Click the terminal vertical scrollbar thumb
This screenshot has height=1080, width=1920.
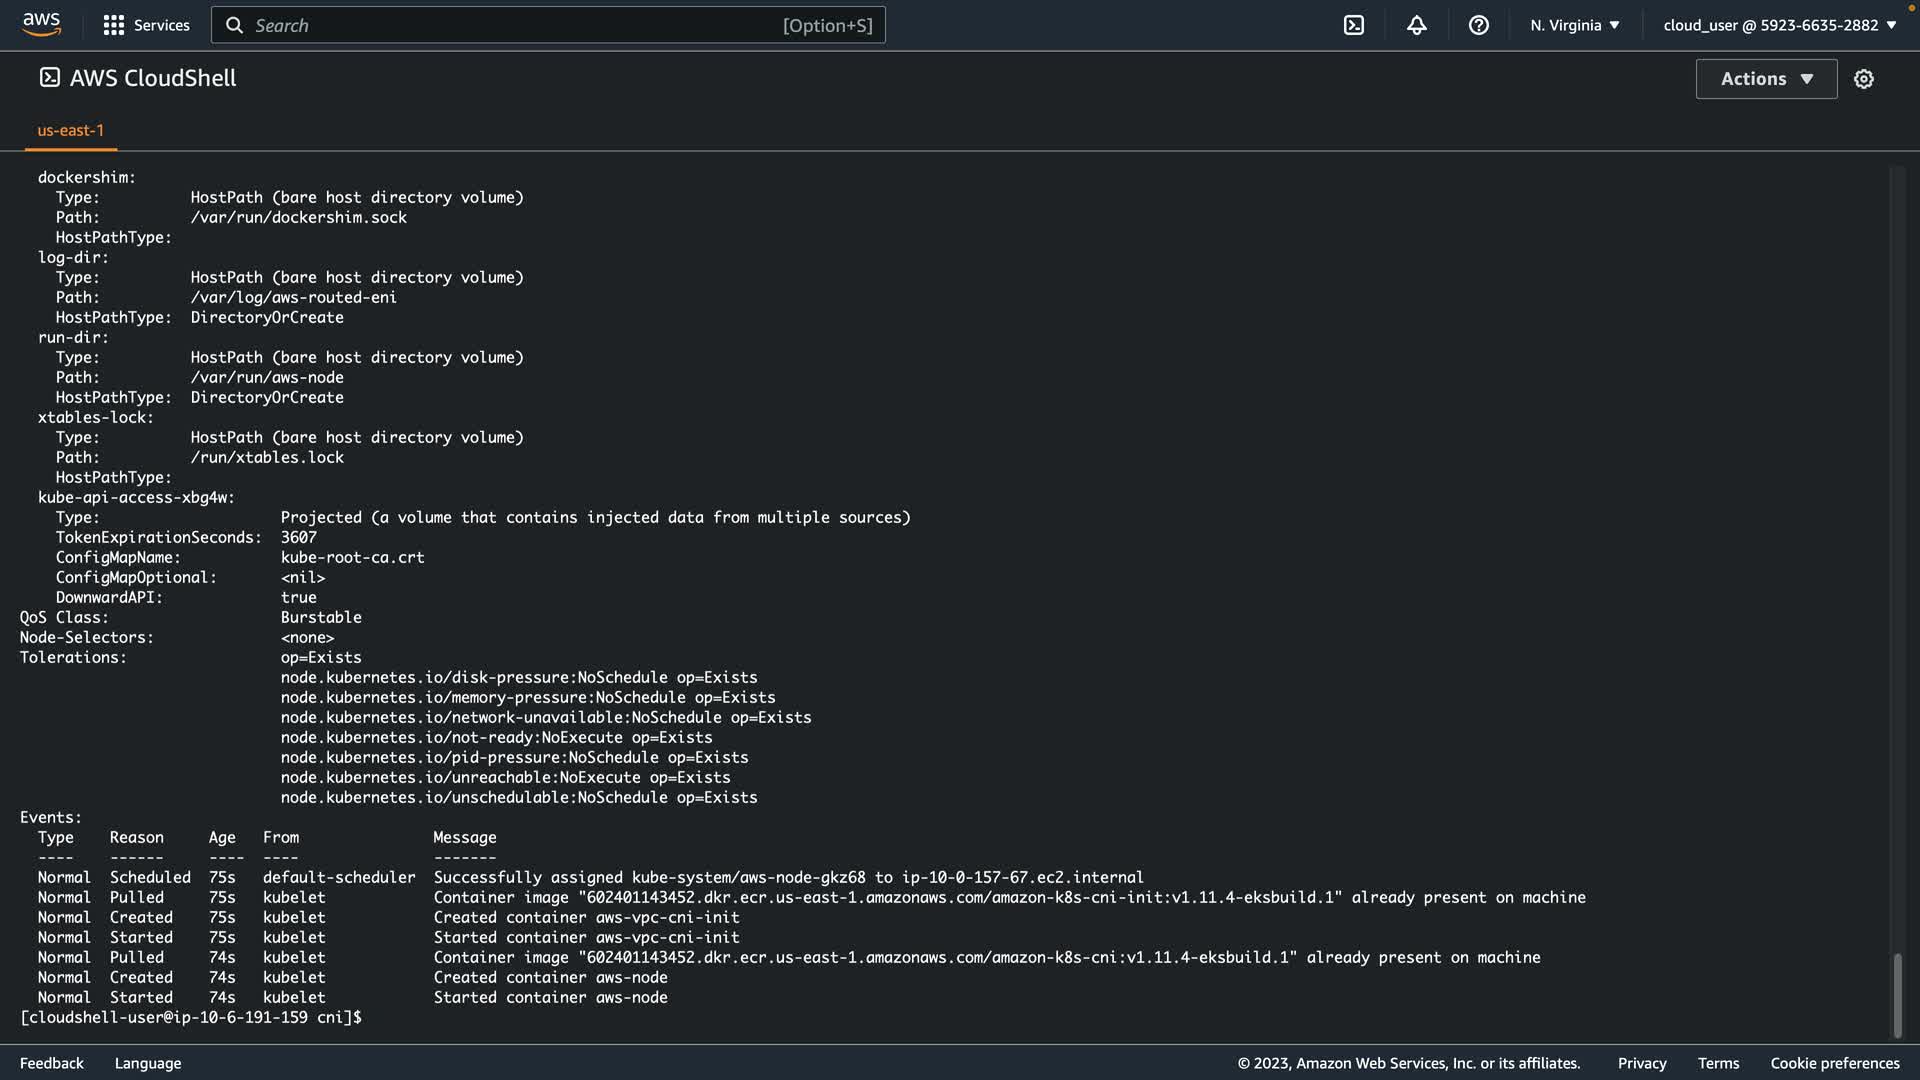tap(1897, 994)
